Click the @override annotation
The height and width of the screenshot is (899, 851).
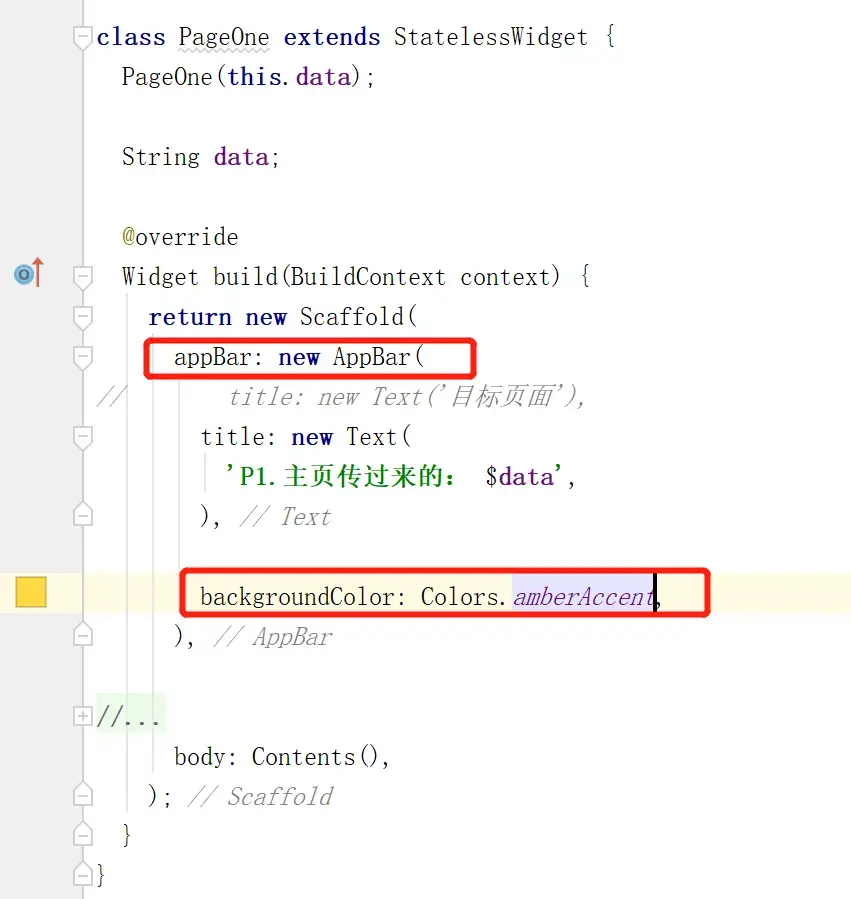click(x=180, y=237)
